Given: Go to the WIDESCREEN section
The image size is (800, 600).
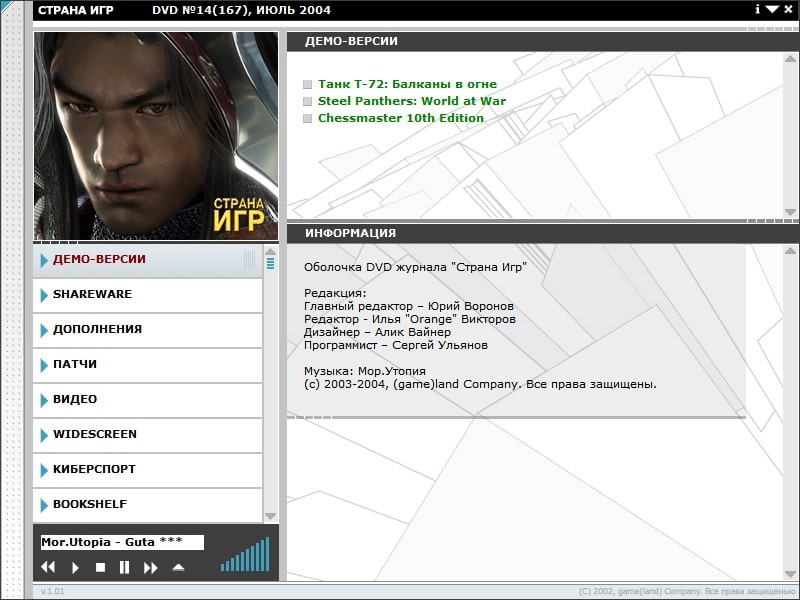Looking at the screenshot, I should point(147,435).
